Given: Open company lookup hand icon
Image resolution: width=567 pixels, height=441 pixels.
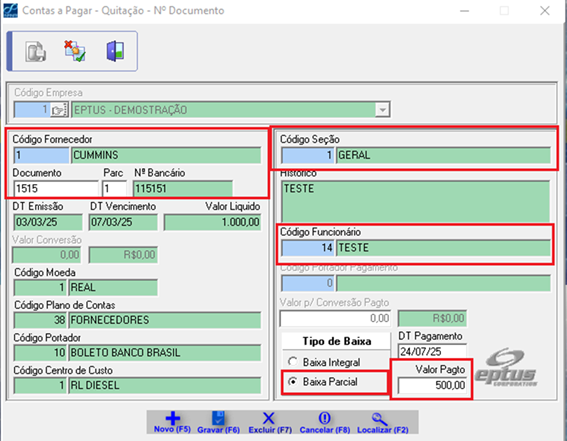Looking at the screenshot, I should [59, 110].
